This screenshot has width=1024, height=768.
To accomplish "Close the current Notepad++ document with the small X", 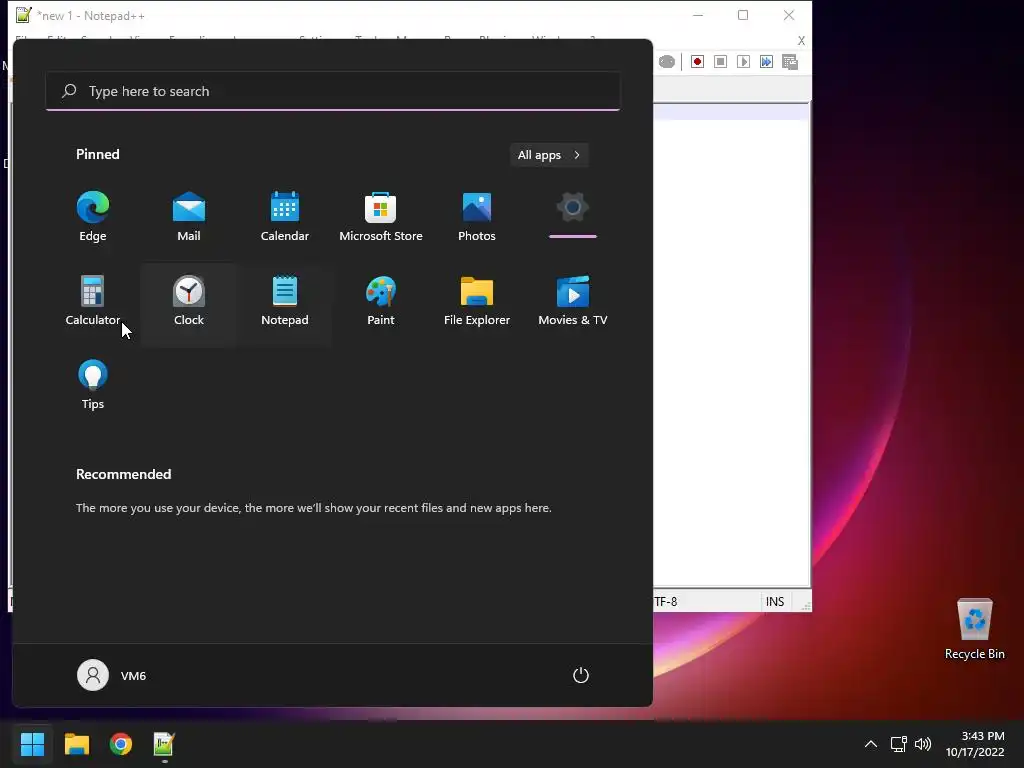I will point(801,40).
